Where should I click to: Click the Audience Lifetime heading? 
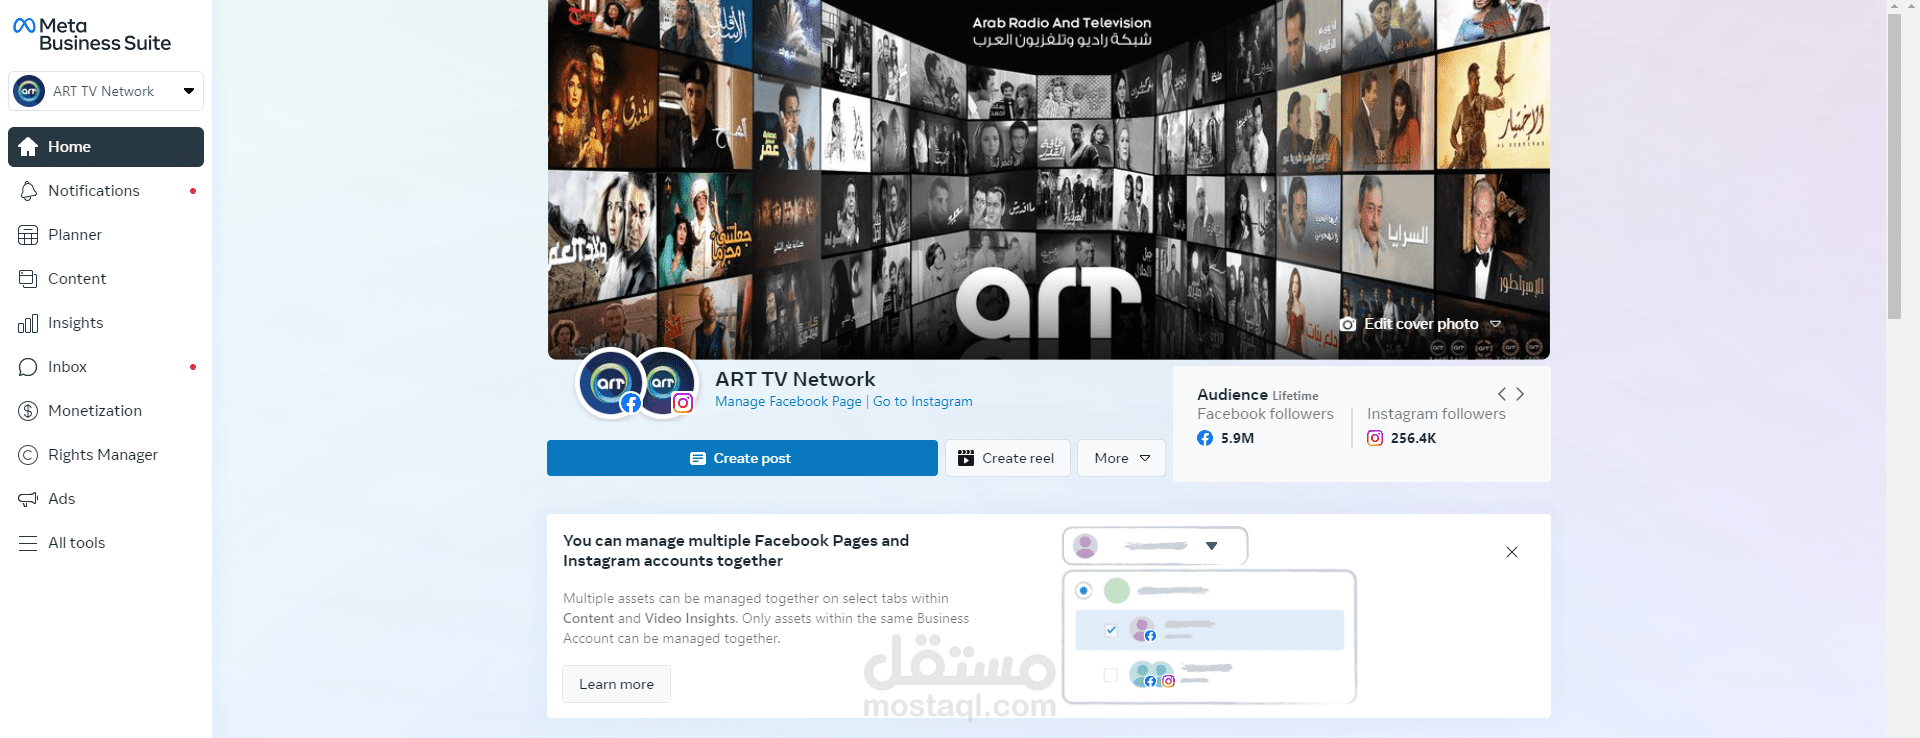coord(1258,395)
